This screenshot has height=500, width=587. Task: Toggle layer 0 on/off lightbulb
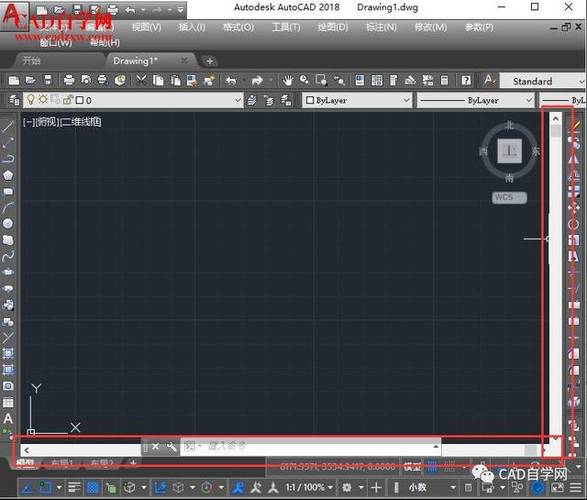pos(31,100)
